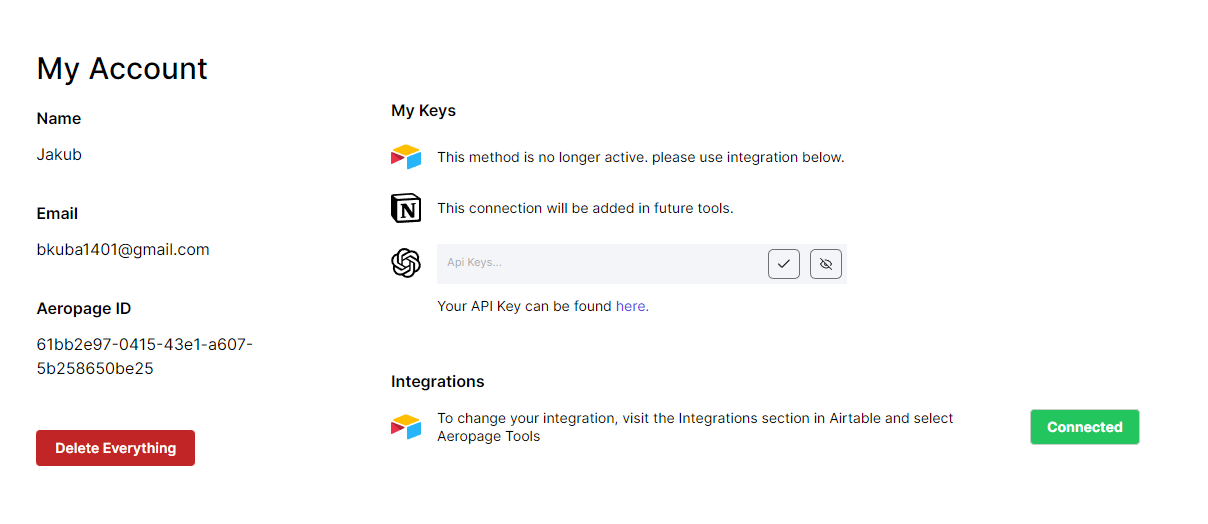
Task: Select the email bkuba1401@gmail.com text
Action: pyautogui.click(x=123, y=250)
